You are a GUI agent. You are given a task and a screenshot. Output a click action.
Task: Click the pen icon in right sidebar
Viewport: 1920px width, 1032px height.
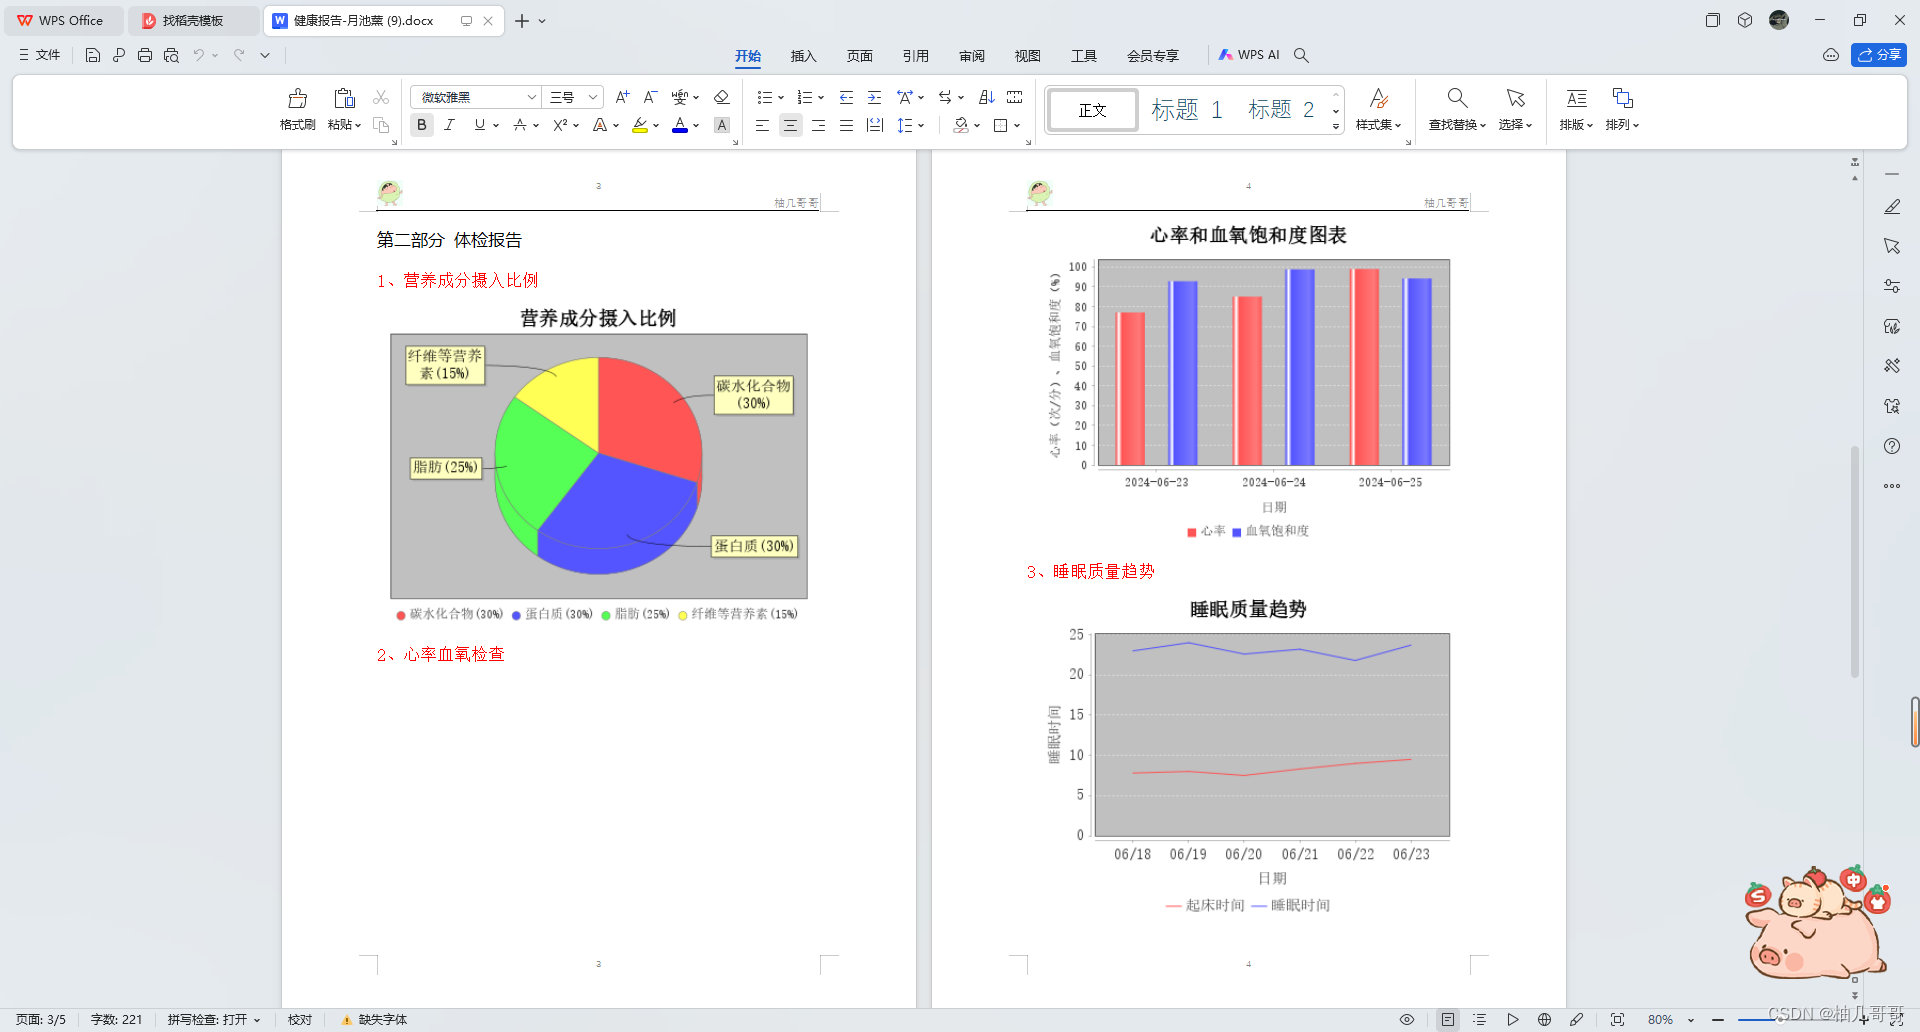[1892, 207]
